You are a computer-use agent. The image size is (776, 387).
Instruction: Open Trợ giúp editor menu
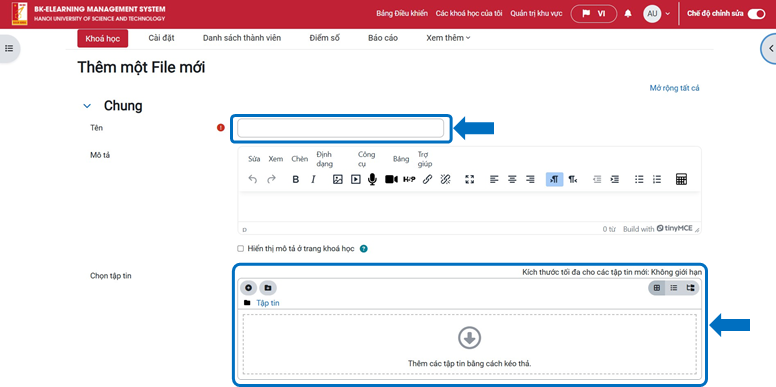coord(425,159)
